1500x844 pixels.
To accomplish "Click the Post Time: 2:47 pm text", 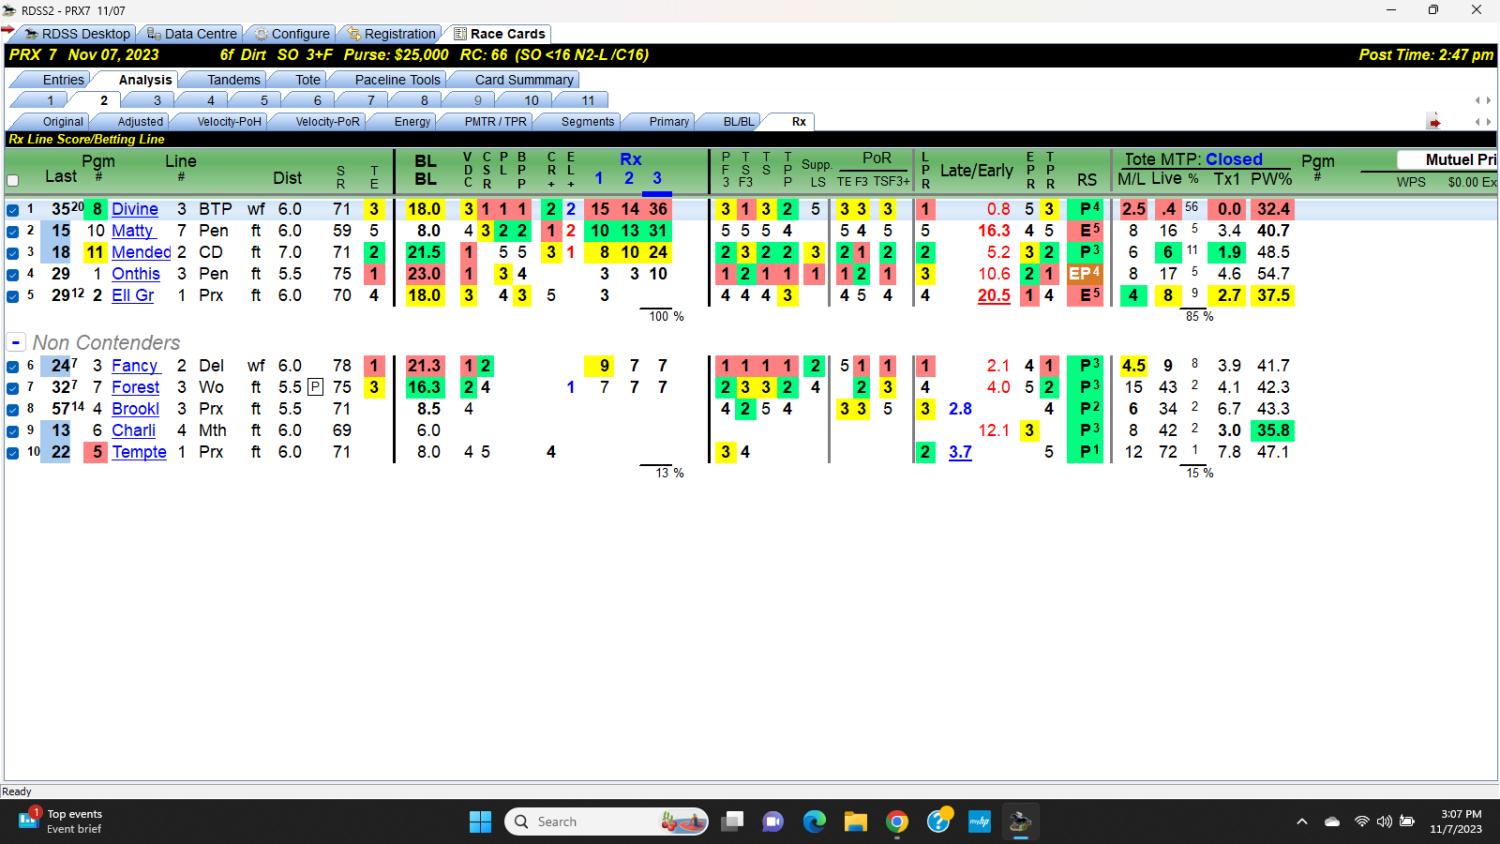I will click(1426, 55).
